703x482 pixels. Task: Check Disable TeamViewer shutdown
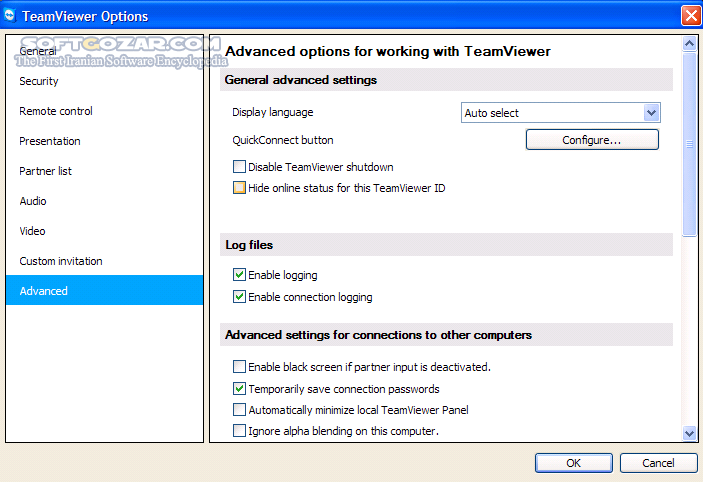tap(239, 167)
